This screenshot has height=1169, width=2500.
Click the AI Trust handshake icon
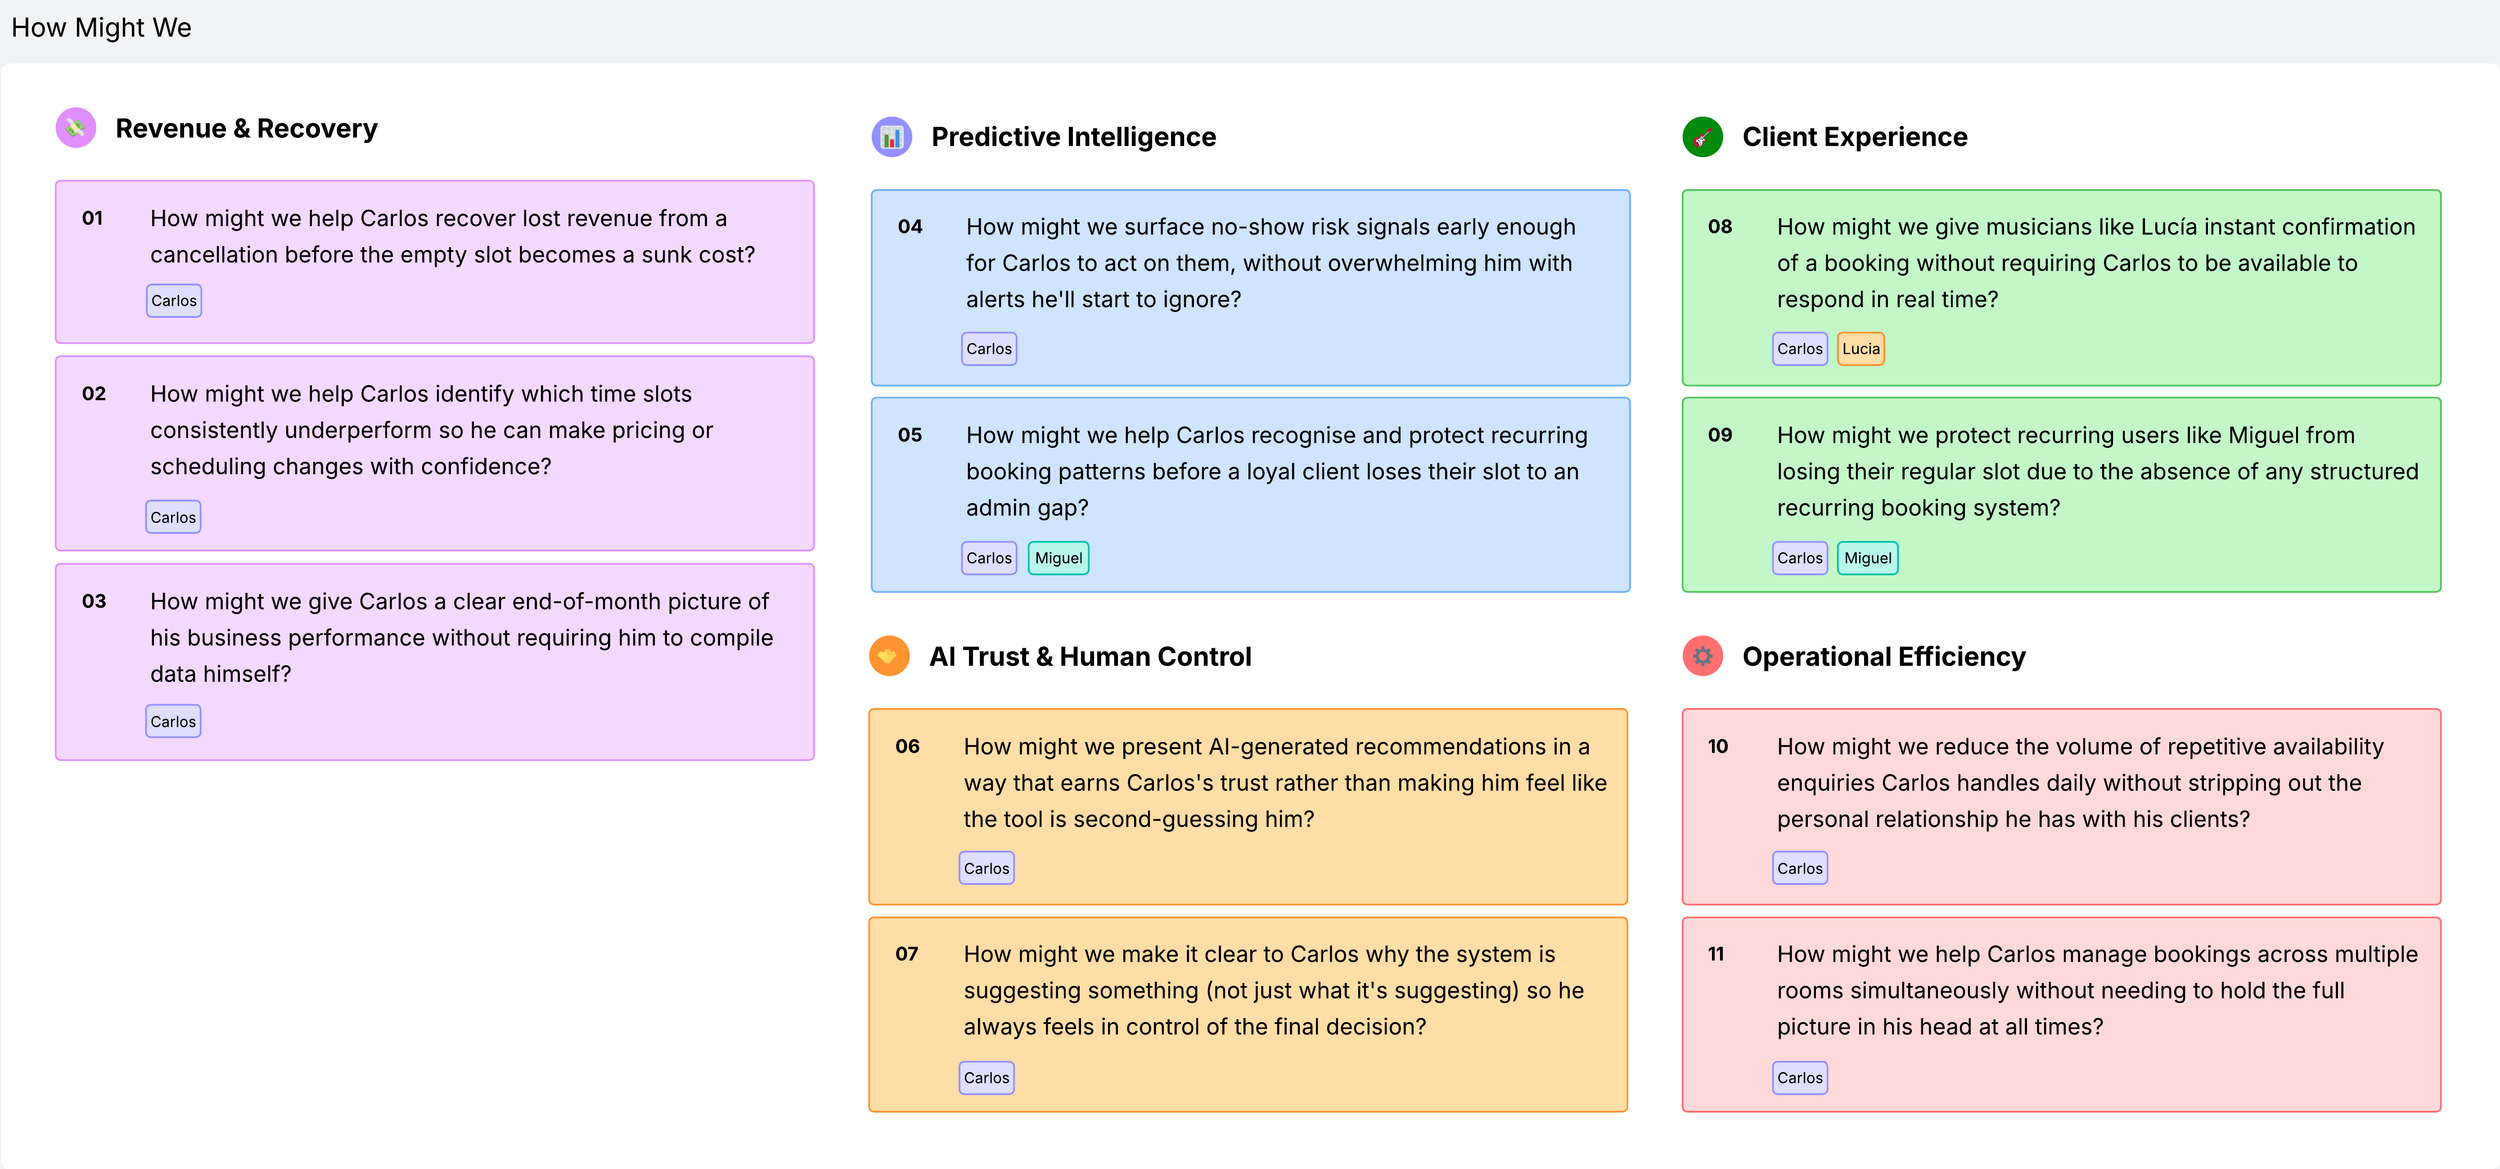tap(889, 656)
